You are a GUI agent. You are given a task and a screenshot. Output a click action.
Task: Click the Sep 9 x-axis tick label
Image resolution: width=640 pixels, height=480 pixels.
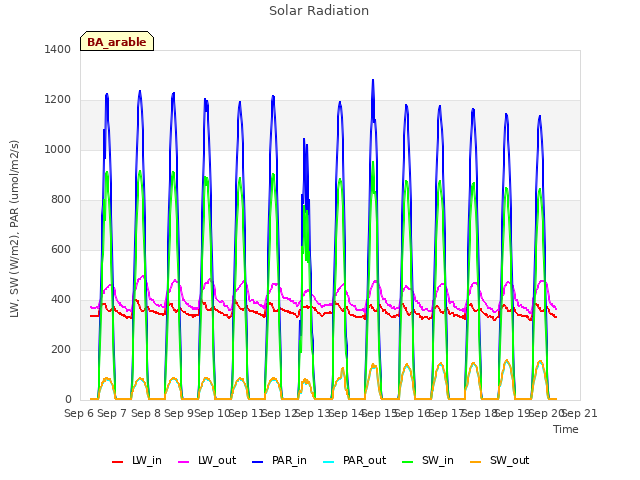click(179, 413)
